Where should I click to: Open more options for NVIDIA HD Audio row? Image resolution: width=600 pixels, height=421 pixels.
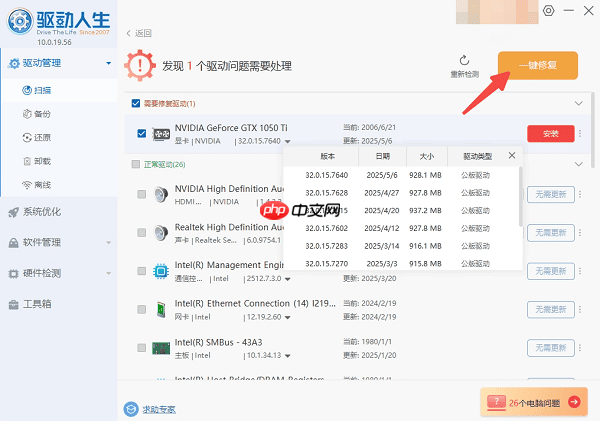pos(580,194)
